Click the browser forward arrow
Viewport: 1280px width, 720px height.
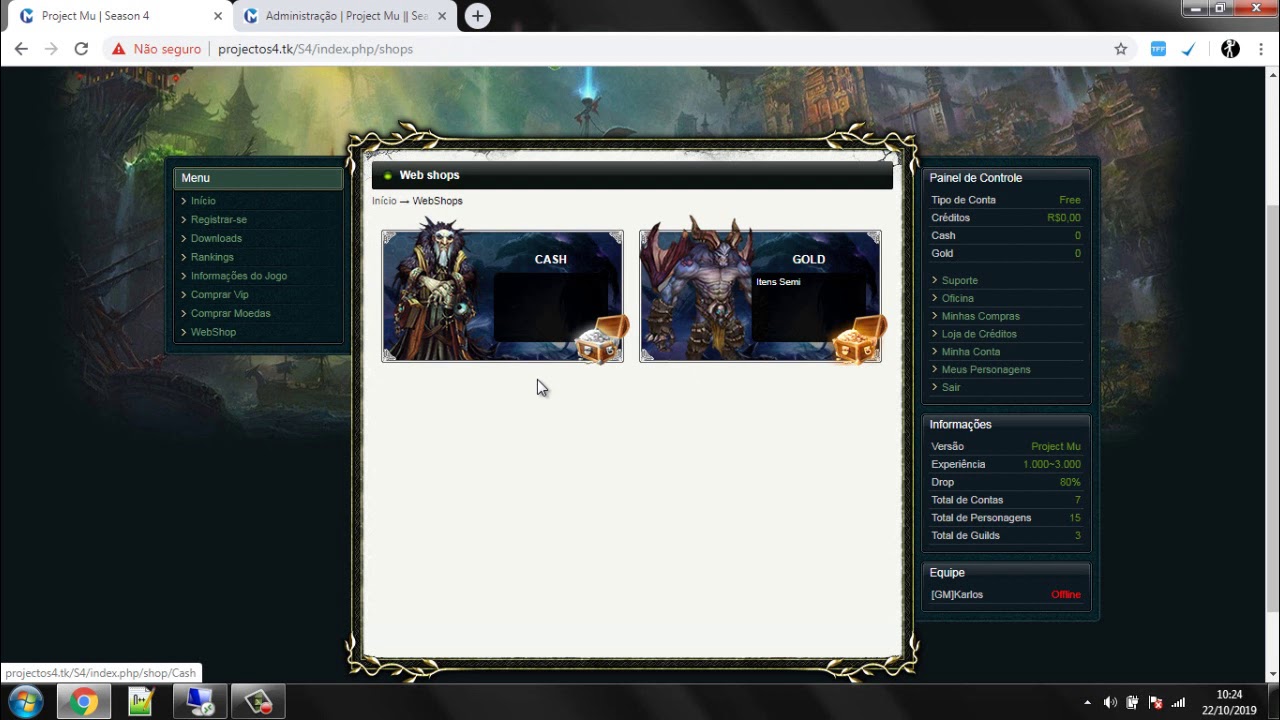[x=51, y=49]
